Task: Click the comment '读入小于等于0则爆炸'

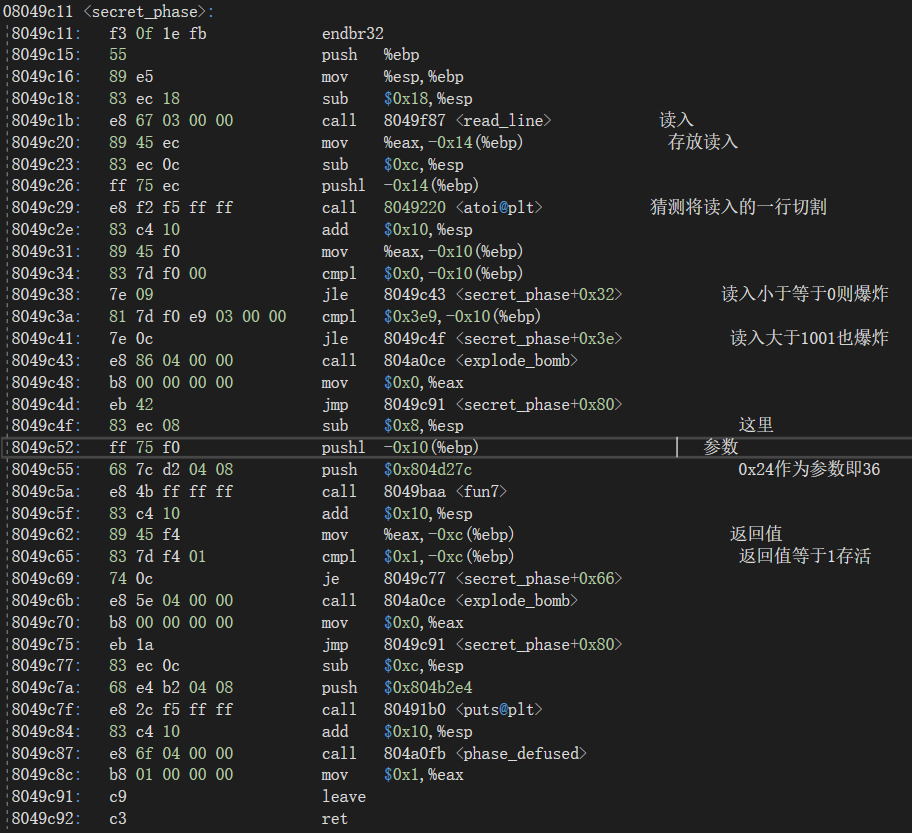Action: [x=804, y=294]
